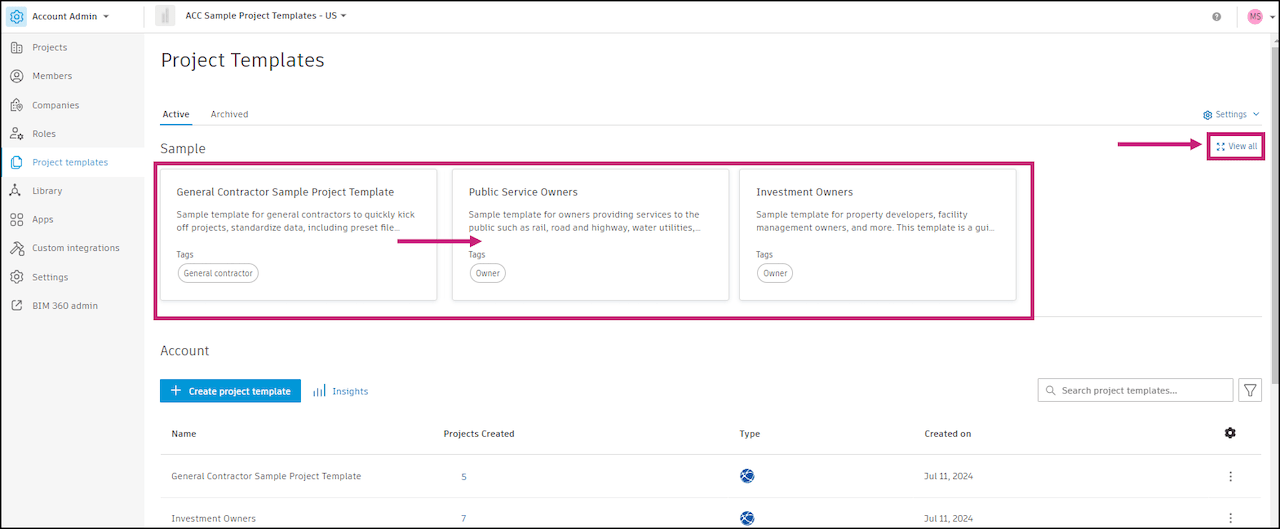Screen dimensions: 1280x529
Task: Click the globe type icon in General Contractor row
Action: pyautogui.click(x=747, y=476)
